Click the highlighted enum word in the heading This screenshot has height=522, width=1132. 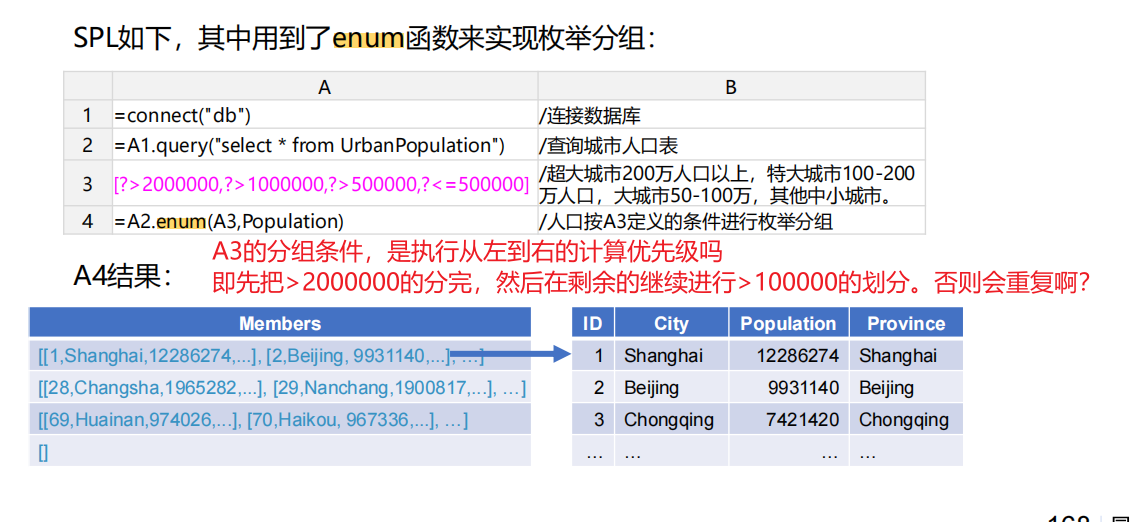(x=367, y=39)
